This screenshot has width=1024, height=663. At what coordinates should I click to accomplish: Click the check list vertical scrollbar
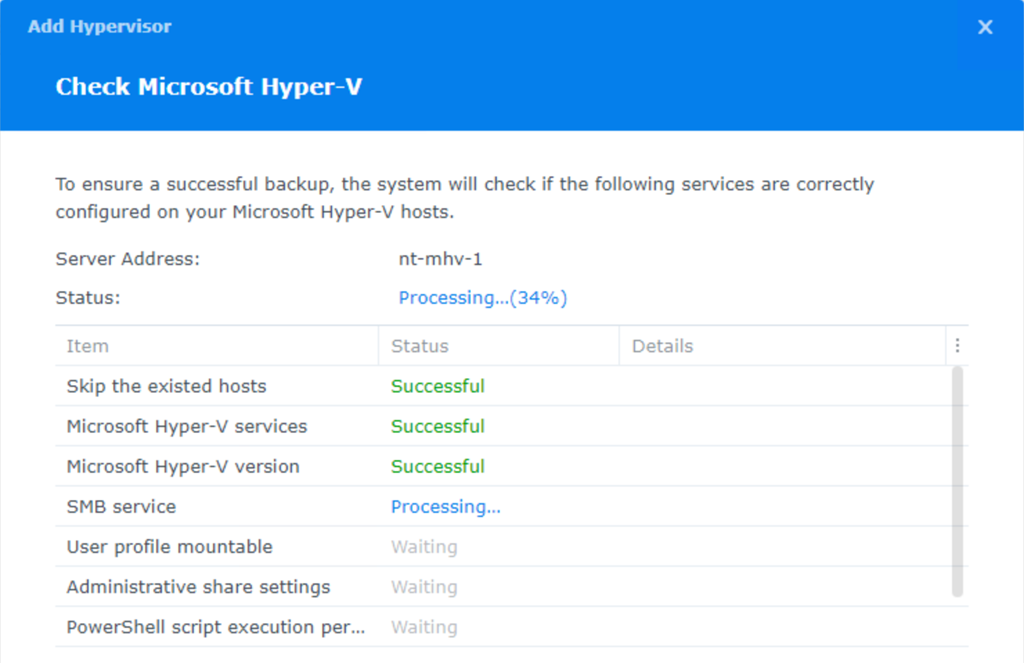tap(957, 480)
